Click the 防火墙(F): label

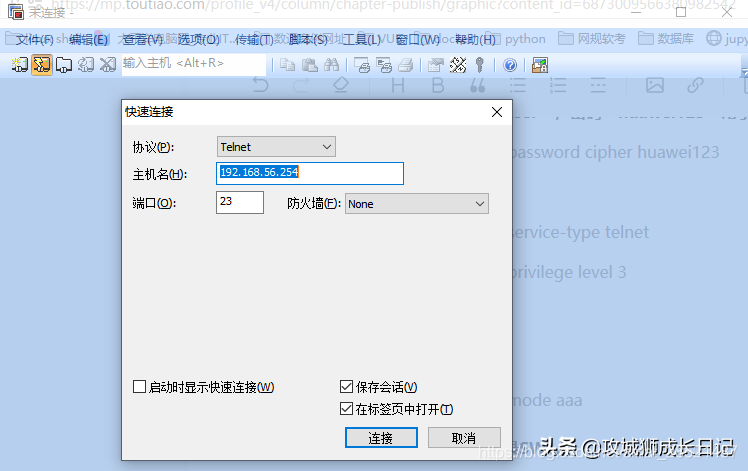pyautogui.click(x=314, y=204)
